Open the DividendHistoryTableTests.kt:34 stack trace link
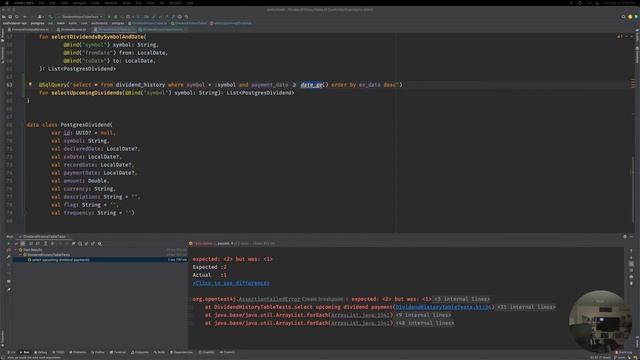The width and height of the screenshot is (640, 360). pos(443,307)
